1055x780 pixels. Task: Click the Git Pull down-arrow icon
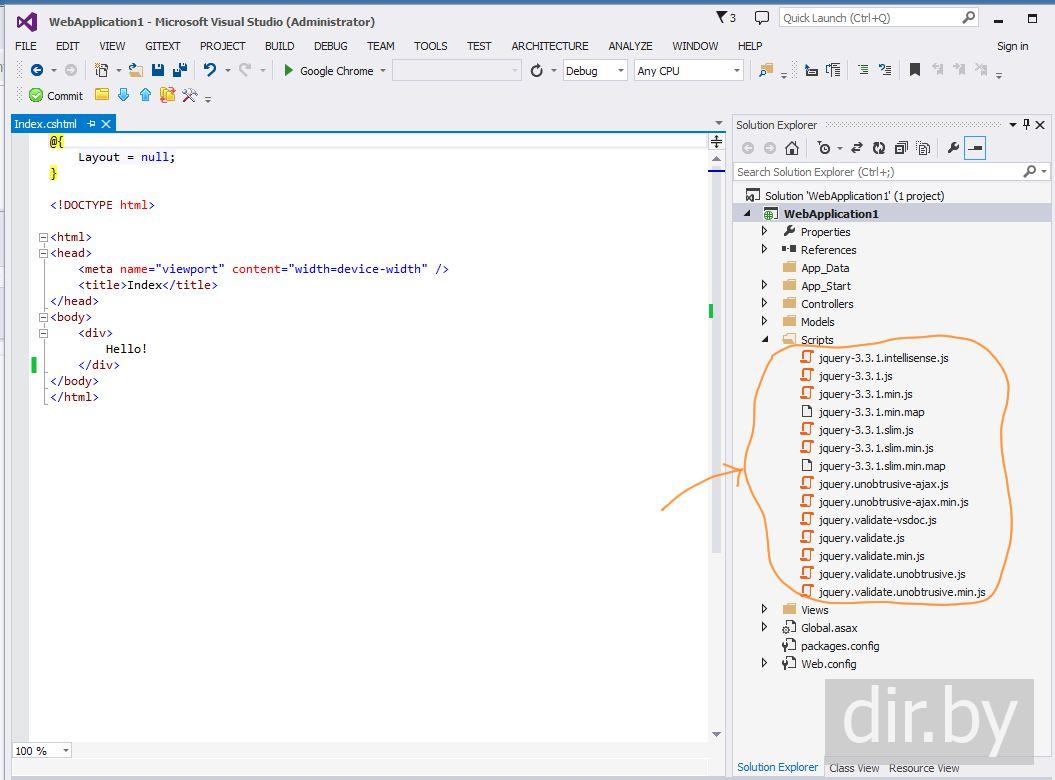[123, 95]
